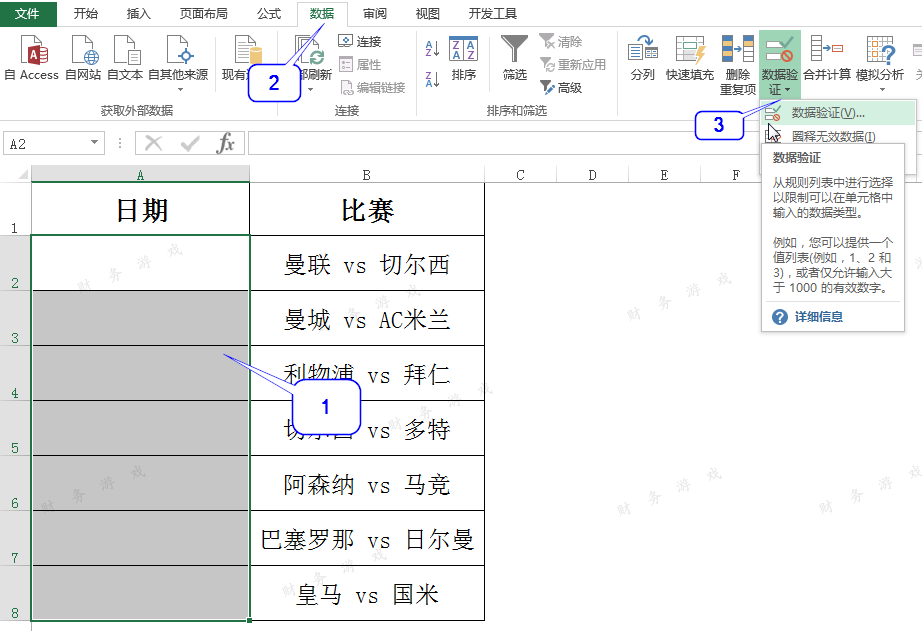Select row 8 header
The width and height of the screenshot is (922, 631).
tap(15, 593)
